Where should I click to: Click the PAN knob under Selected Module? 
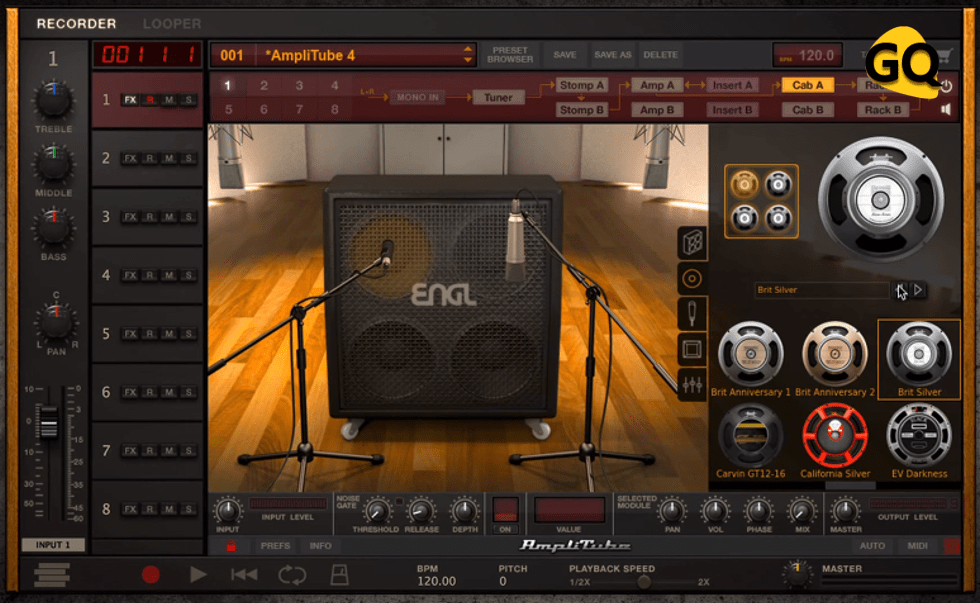[x=672, y=511]
